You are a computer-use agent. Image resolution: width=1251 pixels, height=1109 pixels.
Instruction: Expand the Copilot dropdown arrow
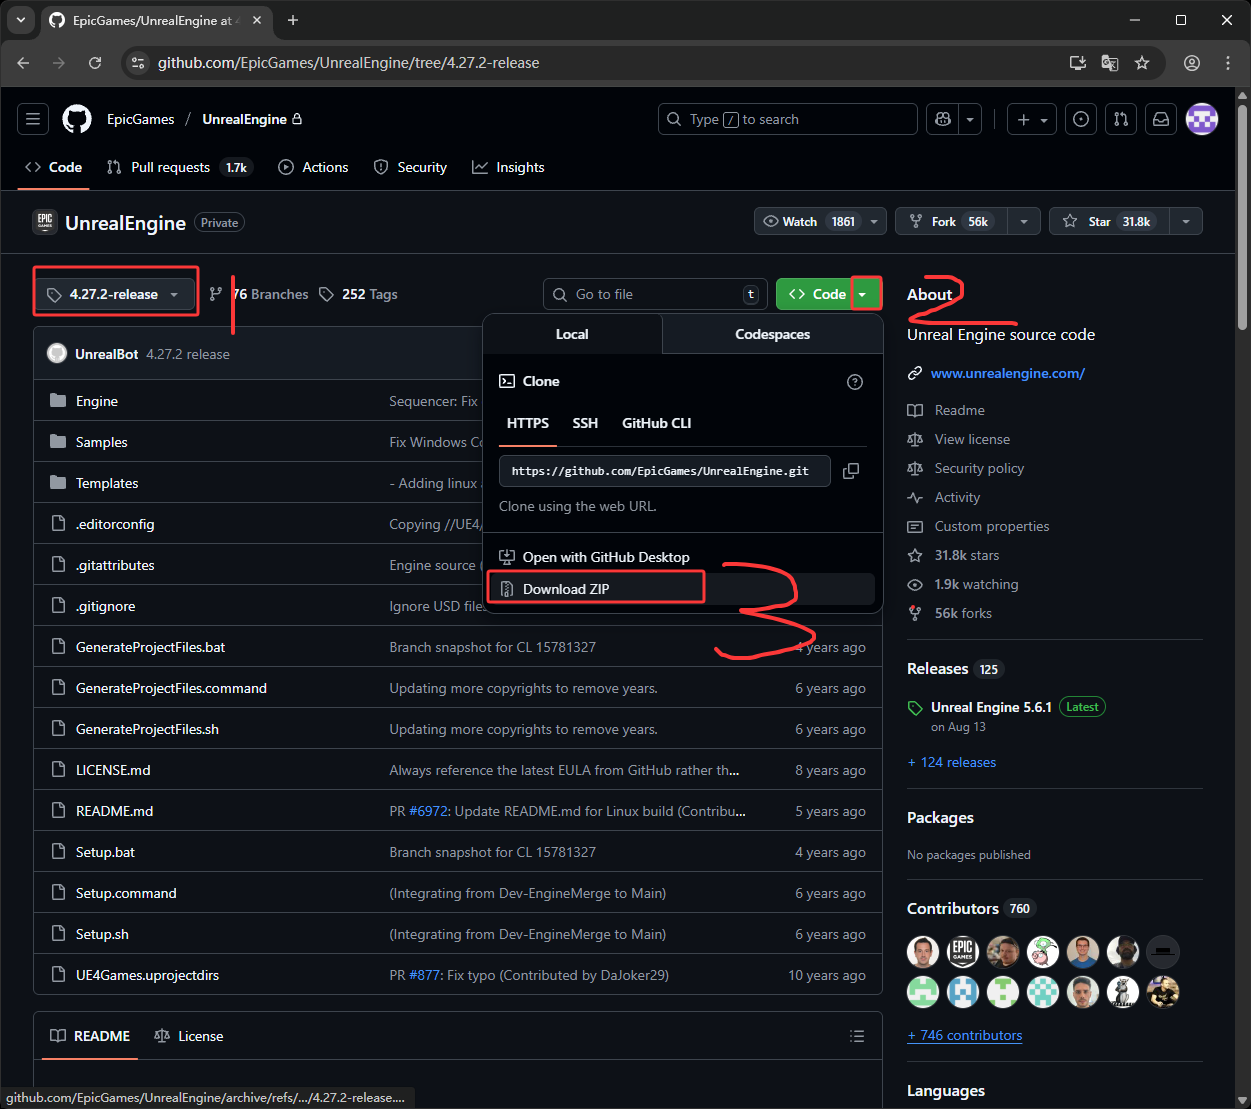coord(970,119)
